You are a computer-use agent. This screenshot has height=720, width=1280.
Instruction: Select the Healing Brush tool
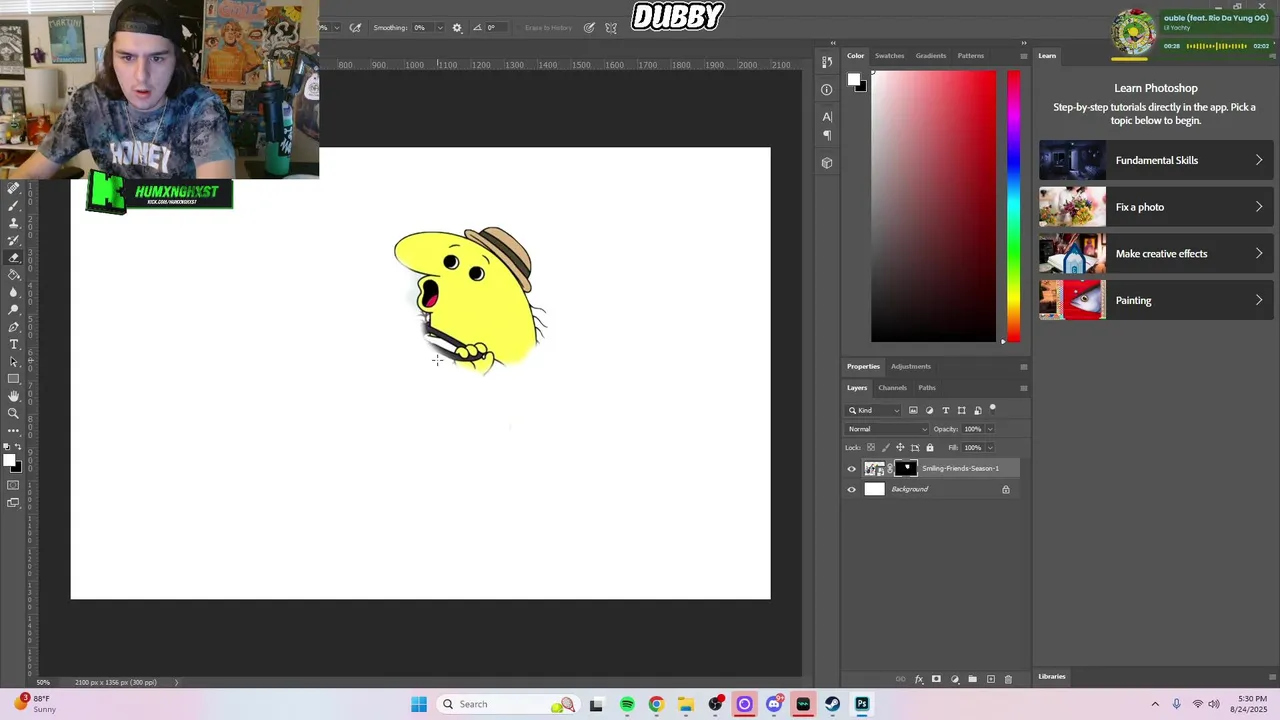(x=14, y=188)
